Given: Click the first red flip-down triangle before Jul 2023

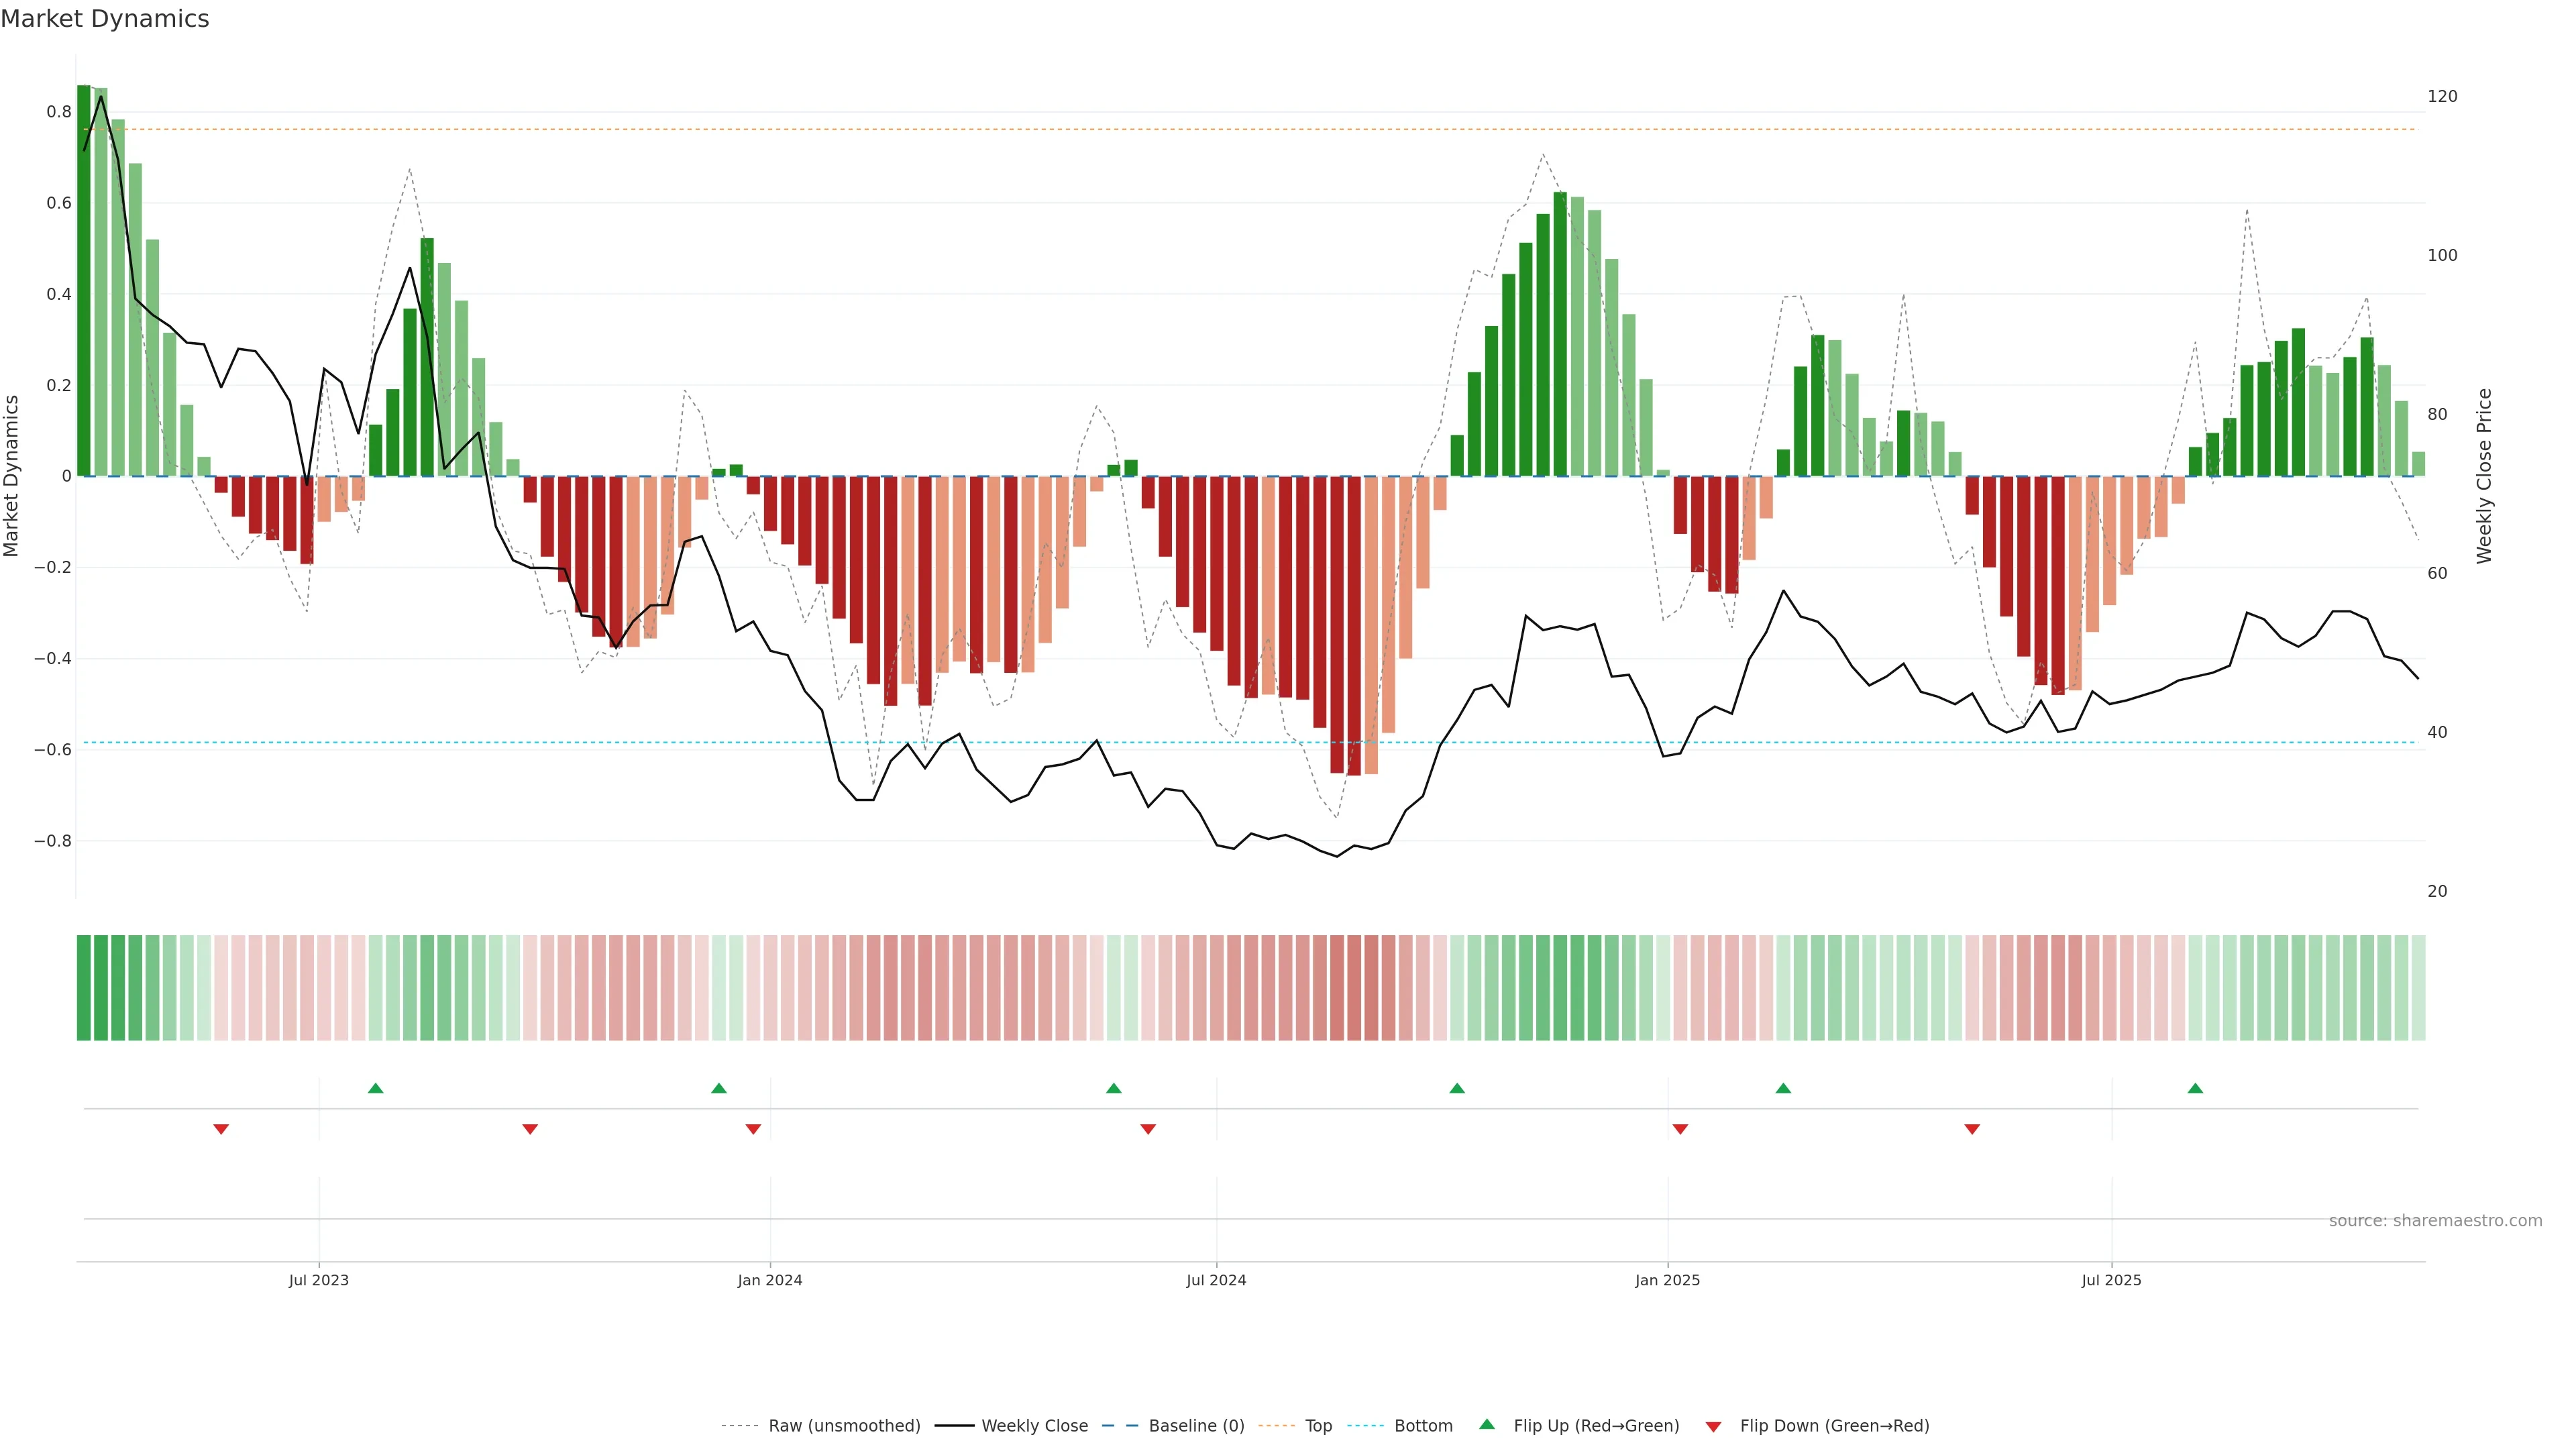Looking at the screenshot, I should (221, 1129).
